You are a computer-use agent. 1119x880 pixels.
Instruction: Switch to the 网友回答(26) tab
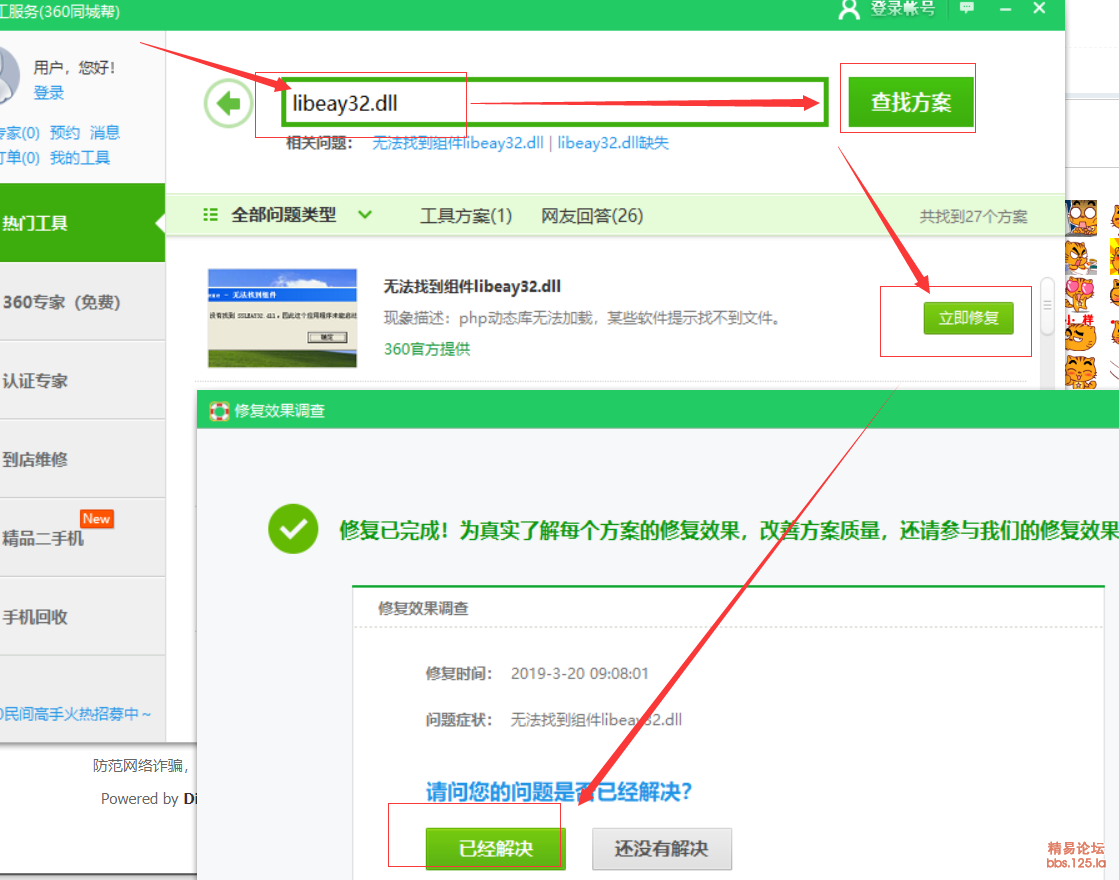coord(592,216)
